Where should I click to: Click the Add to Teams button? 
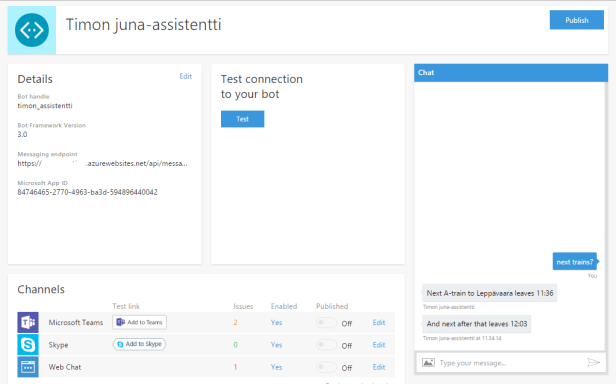coord(139,322)
